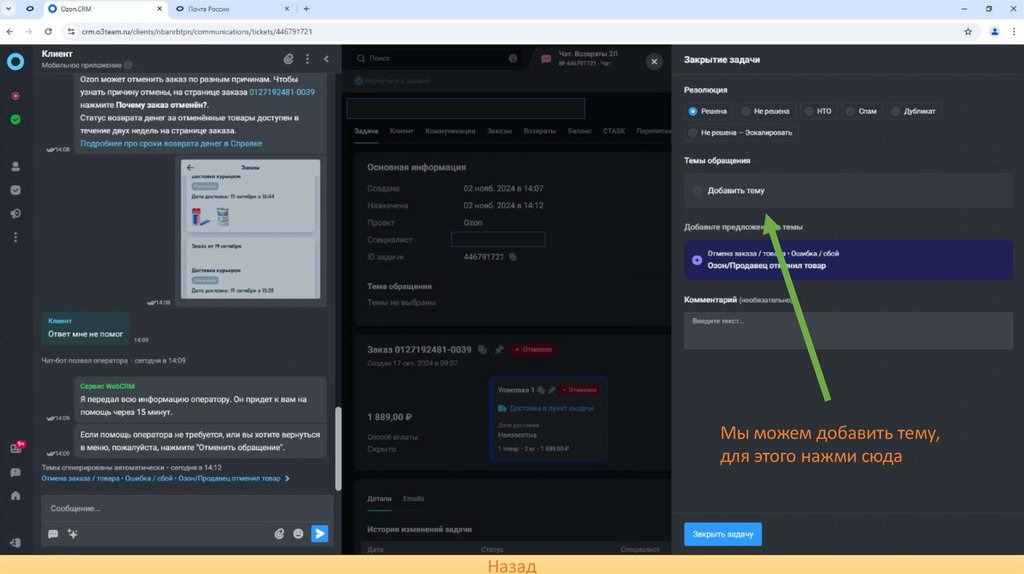Select the Не решена resolution
This screenshot has height=574, width=1024.
click(x=765, y=112)
